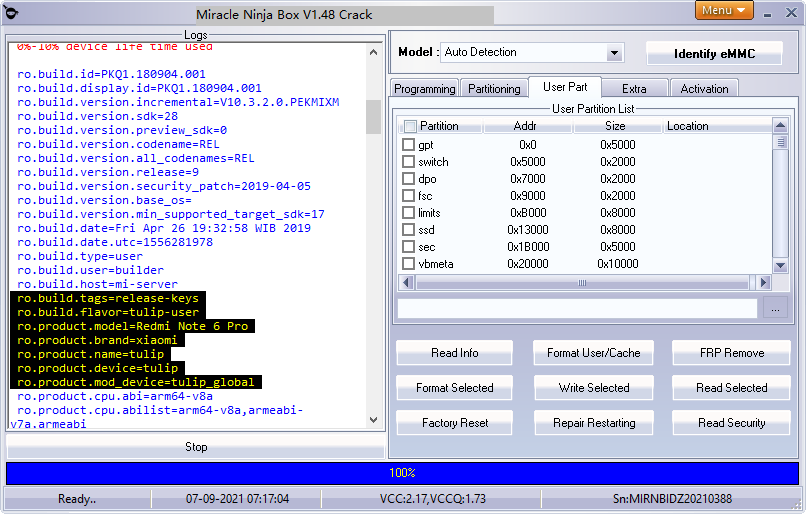The width and height of the screenshot is (806, 514).
Task: Switch to the Partitioning tab
Action: 494,88
